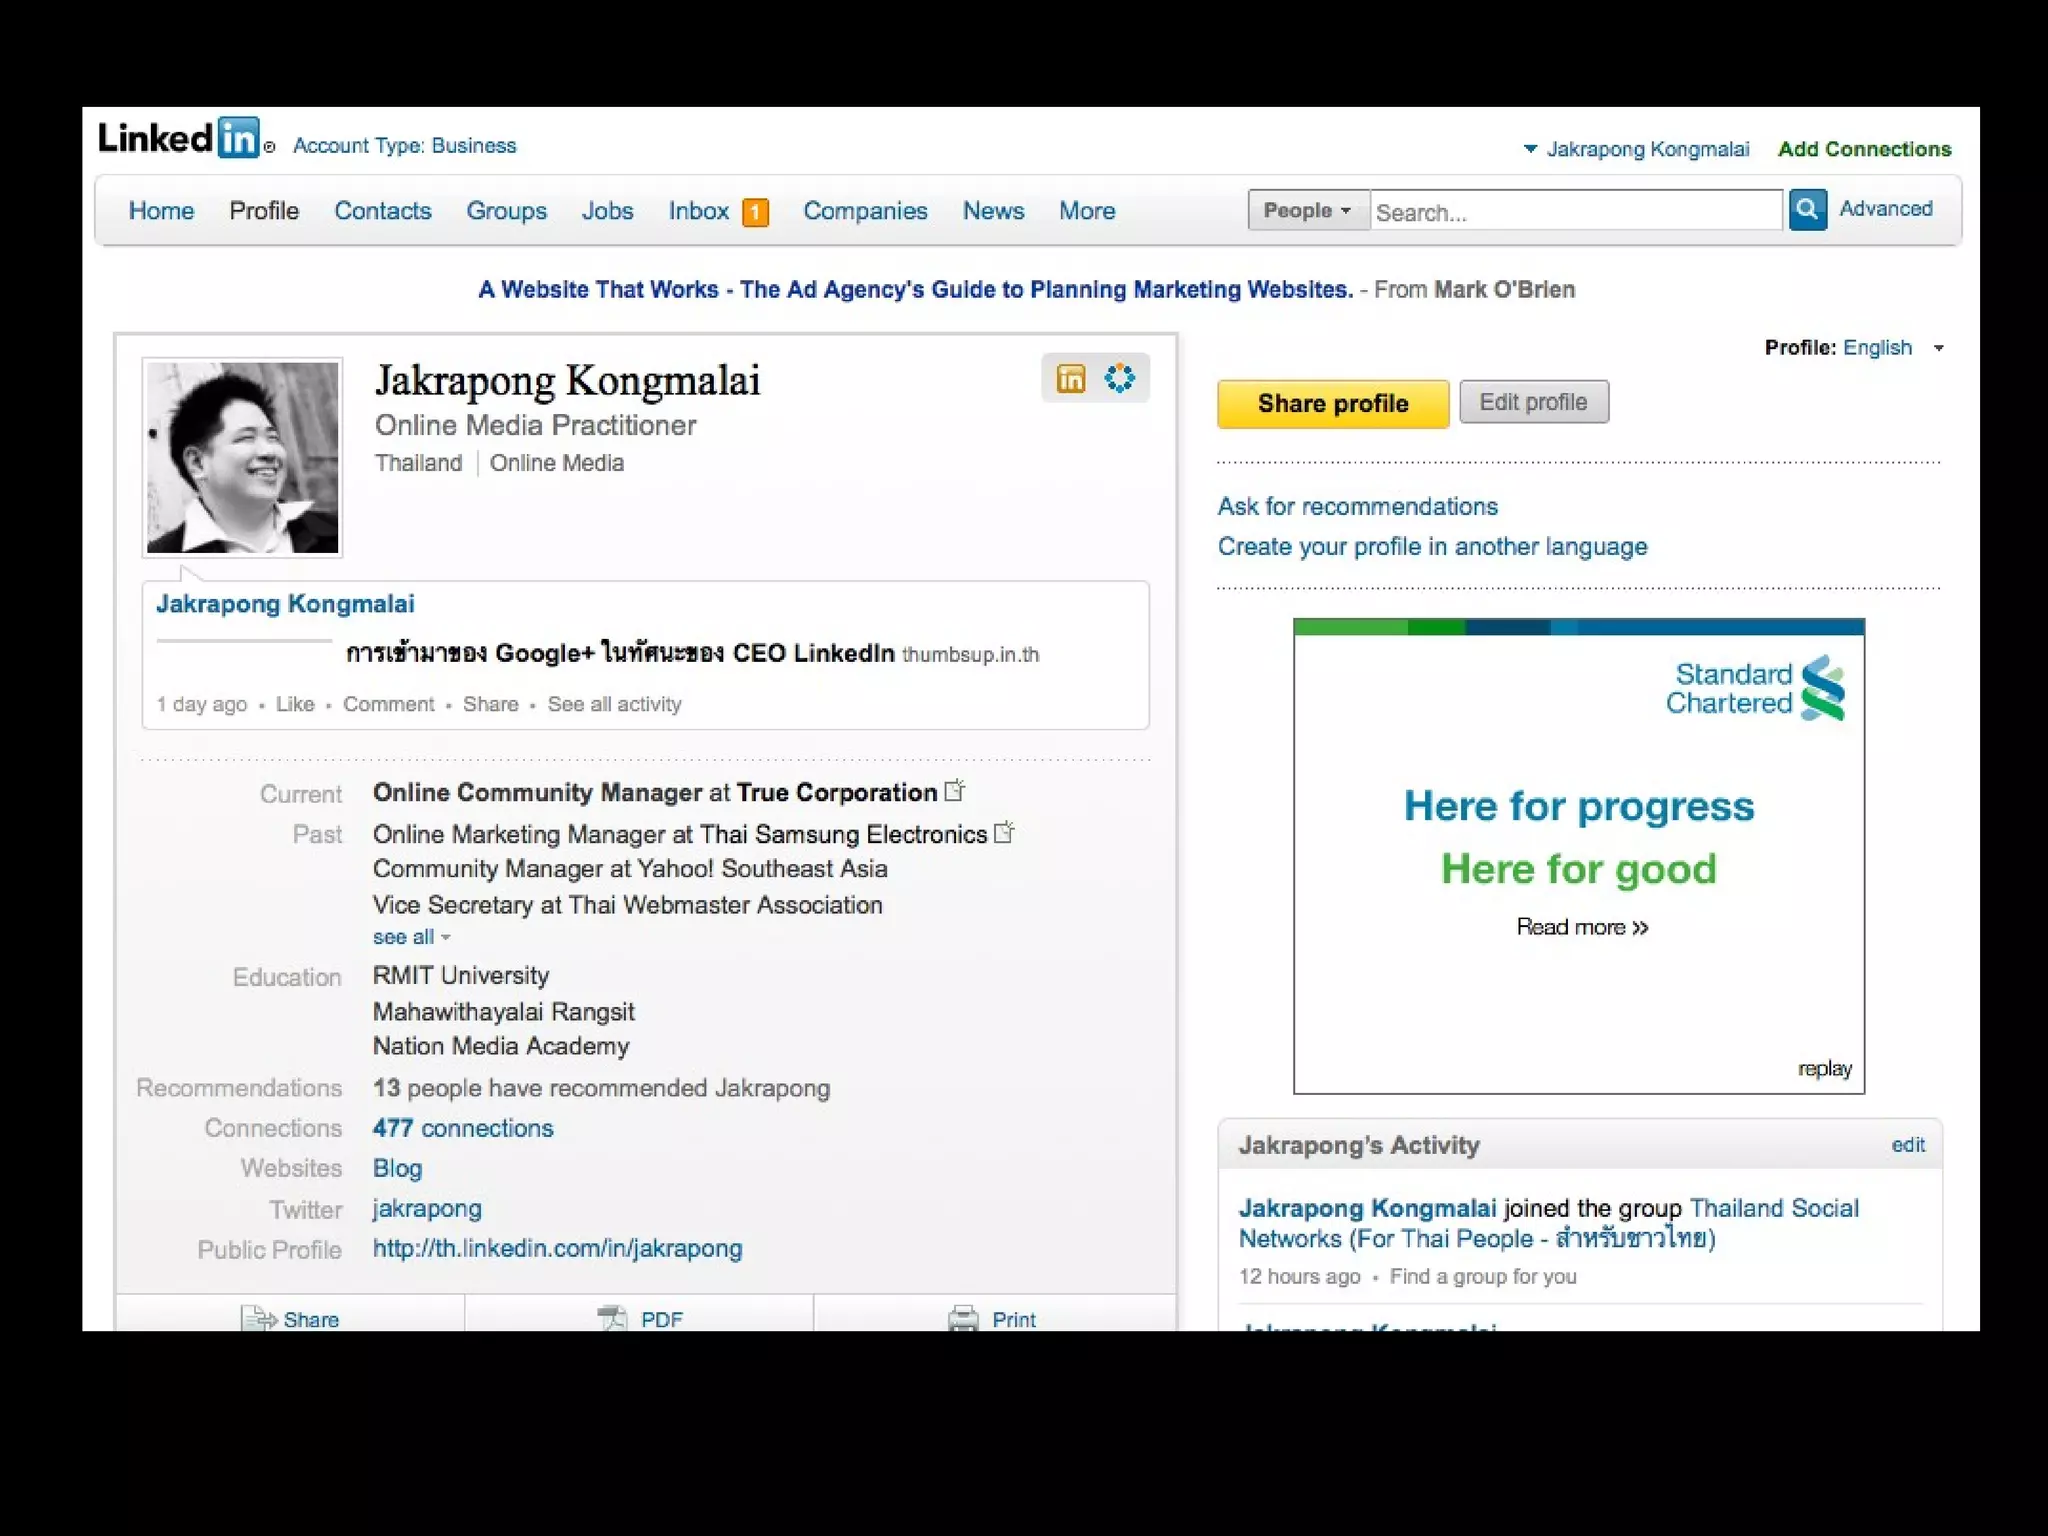Screen dimensions: 2048x1536
Task: Click edit icon beside True Corporation position
Action: 955,791
